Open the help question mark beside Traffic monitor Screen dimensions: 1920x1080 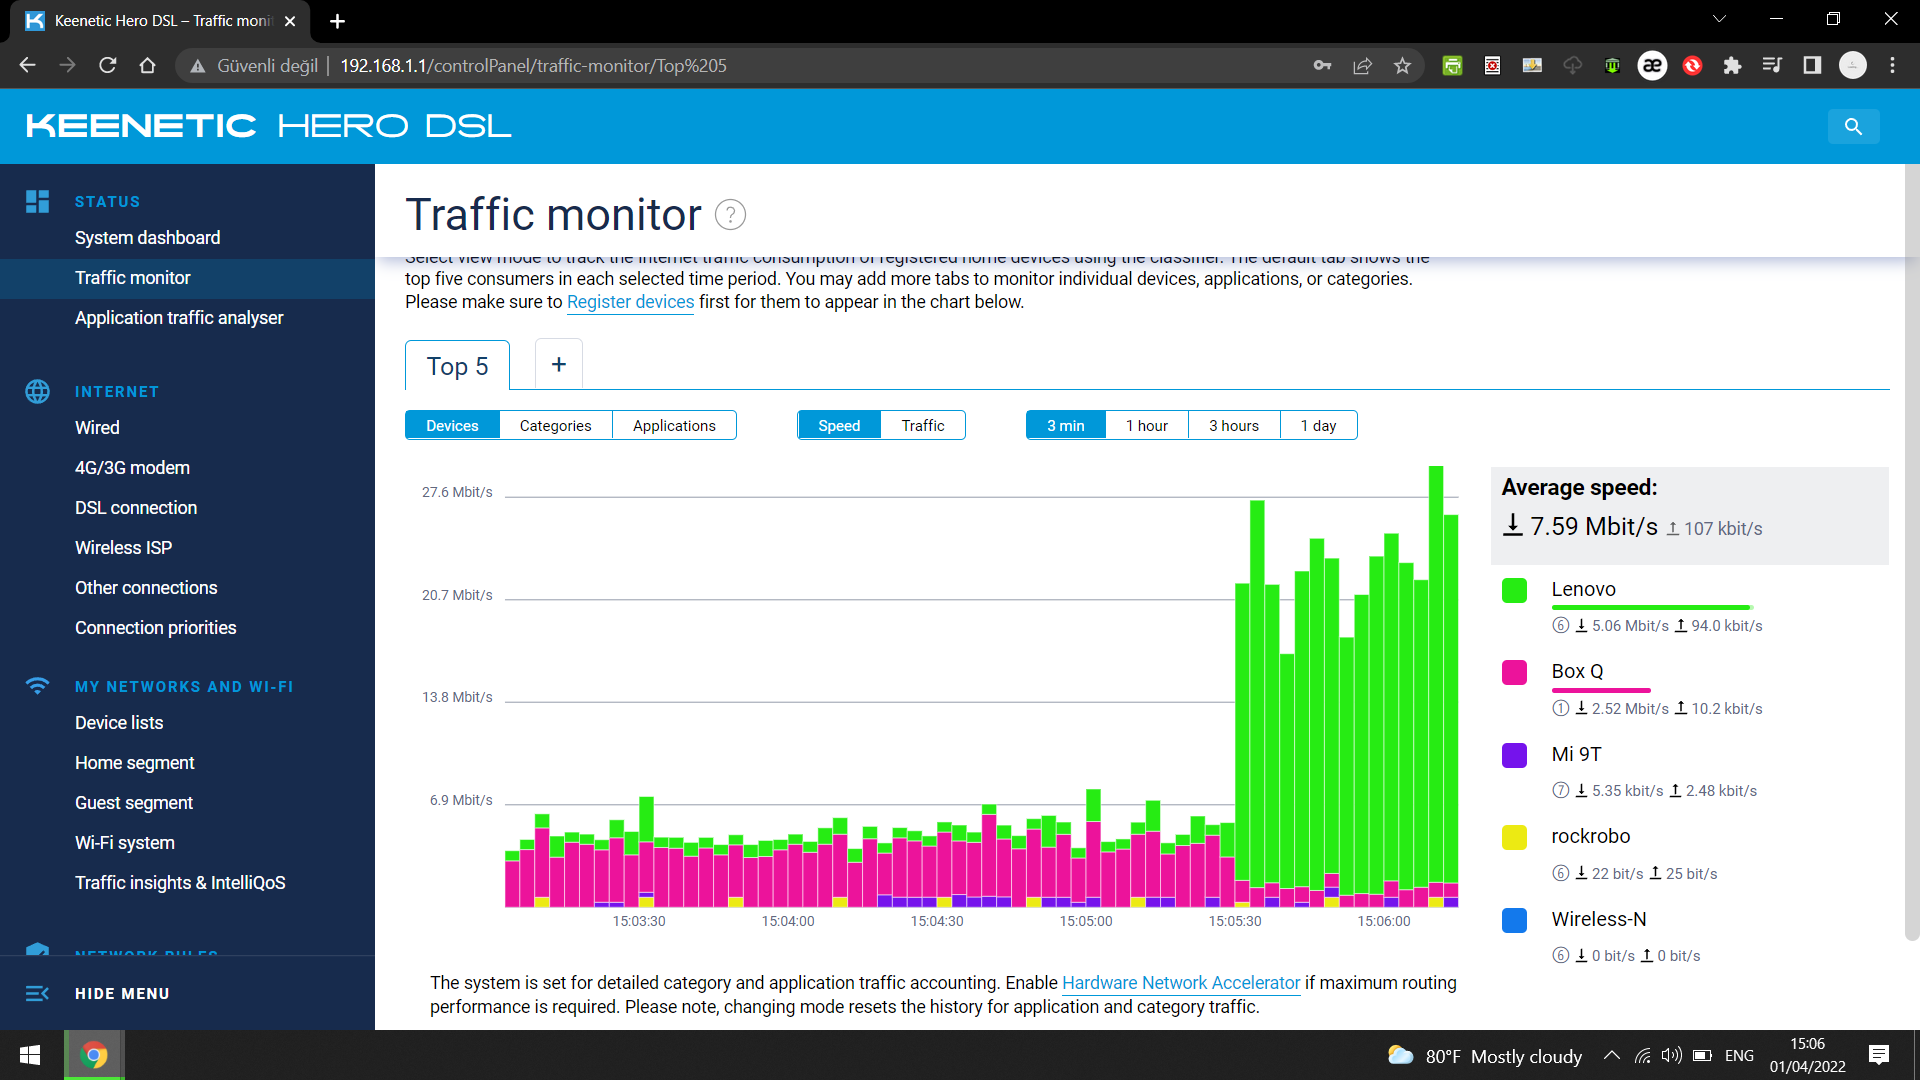coord(731,215)
